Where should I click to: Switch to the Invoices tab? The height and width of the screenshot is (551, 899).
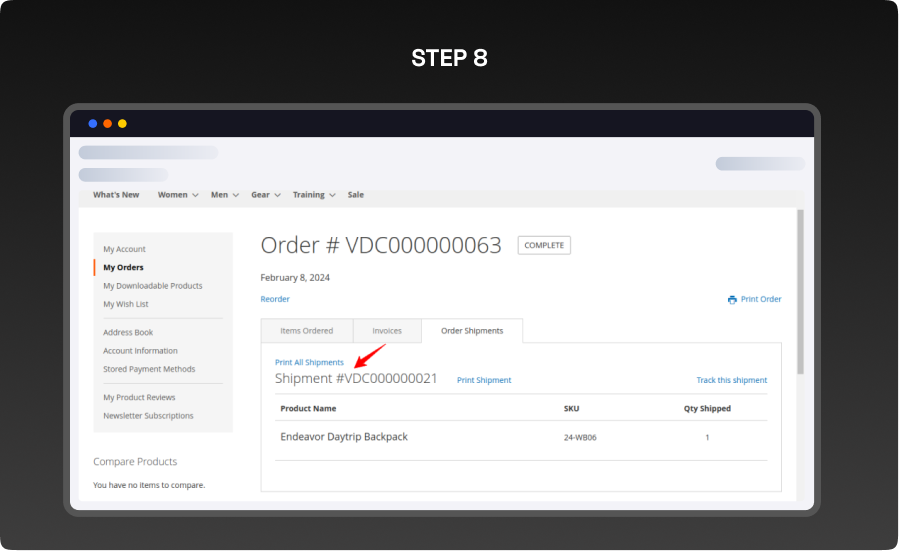click(x=387, y=331)
